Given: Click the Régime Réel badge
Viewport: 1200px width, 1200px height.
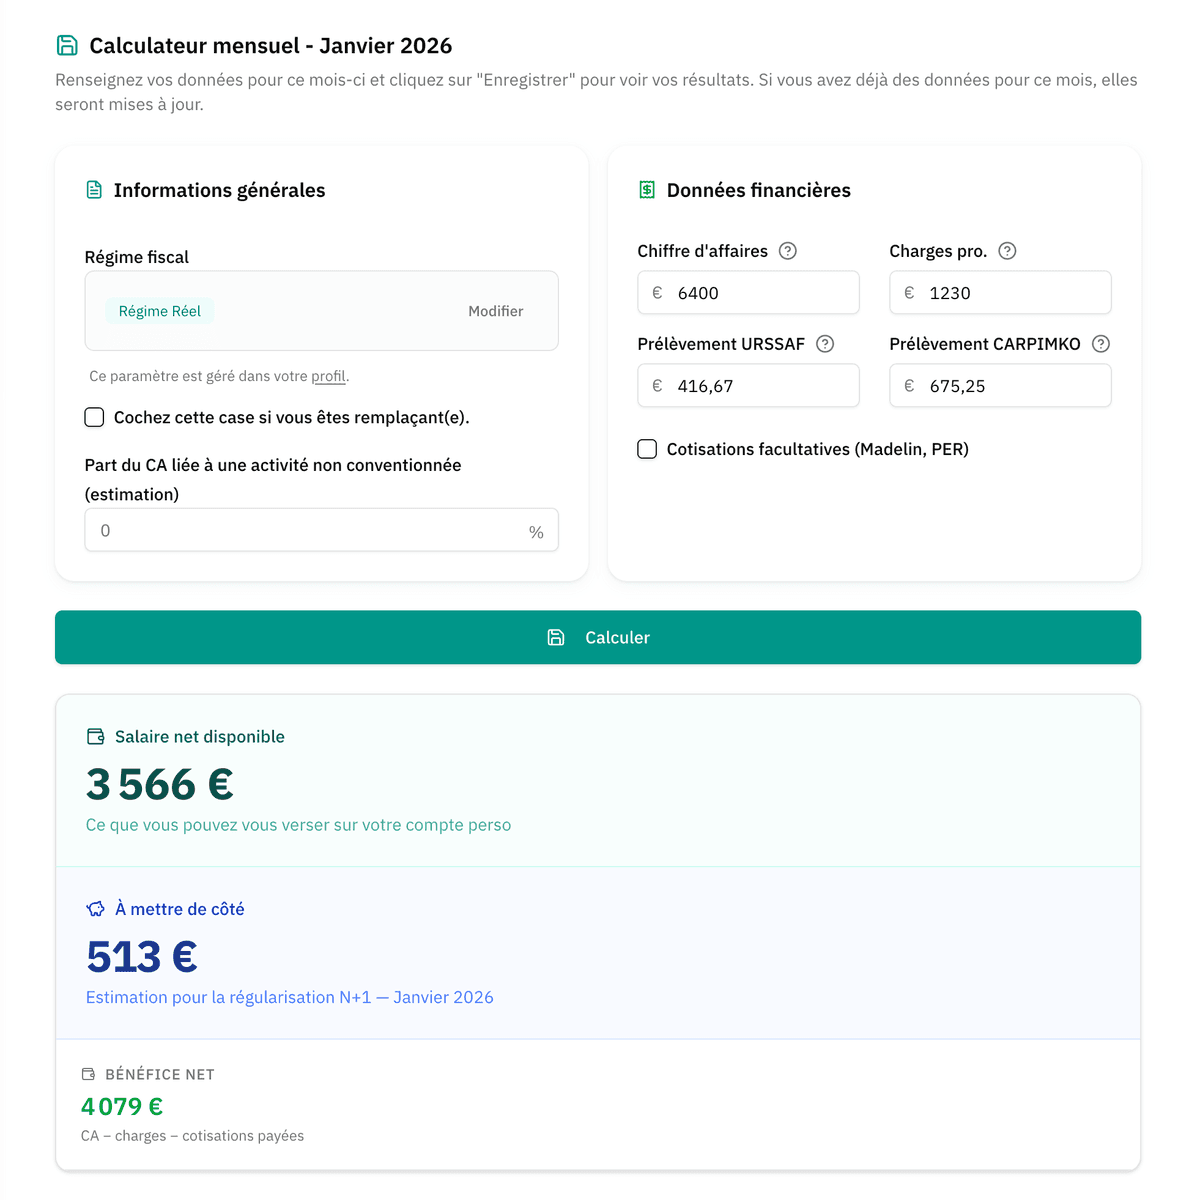Looking at the screenshot, I should 159,311.
